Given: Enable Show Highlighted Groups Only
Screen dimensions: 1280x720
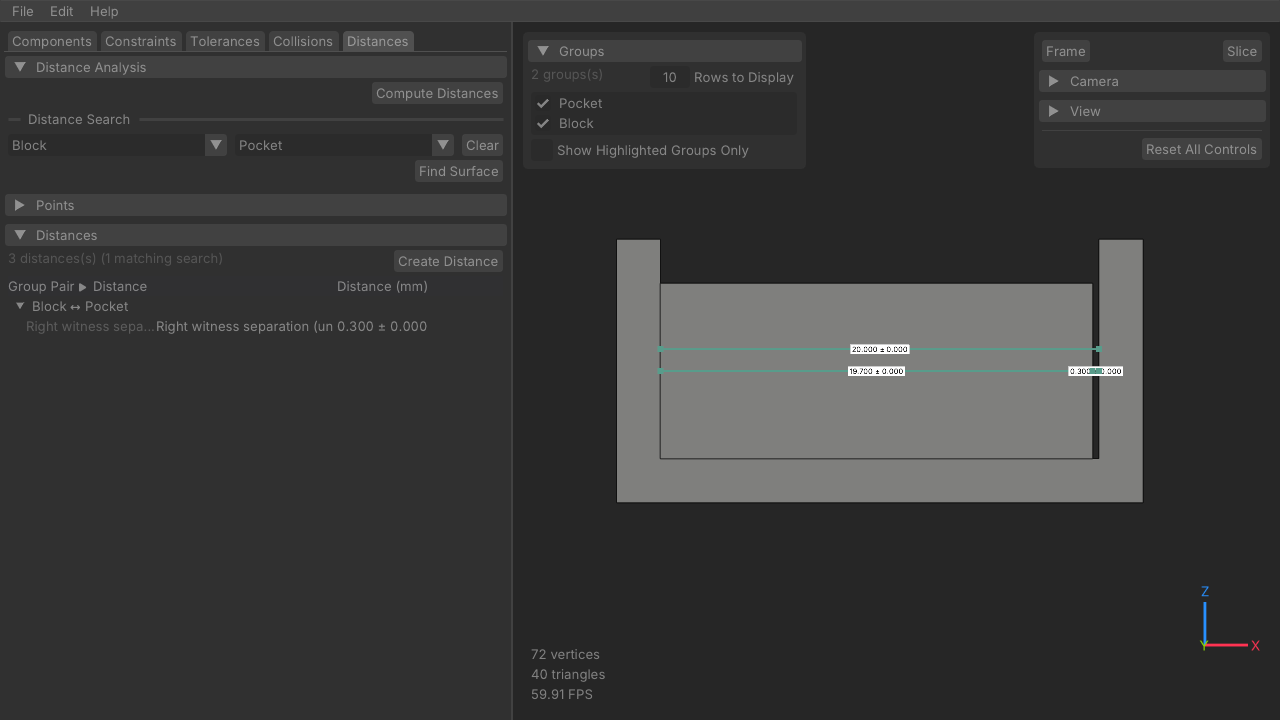Looking at the screenshot, I should [542, 150].
